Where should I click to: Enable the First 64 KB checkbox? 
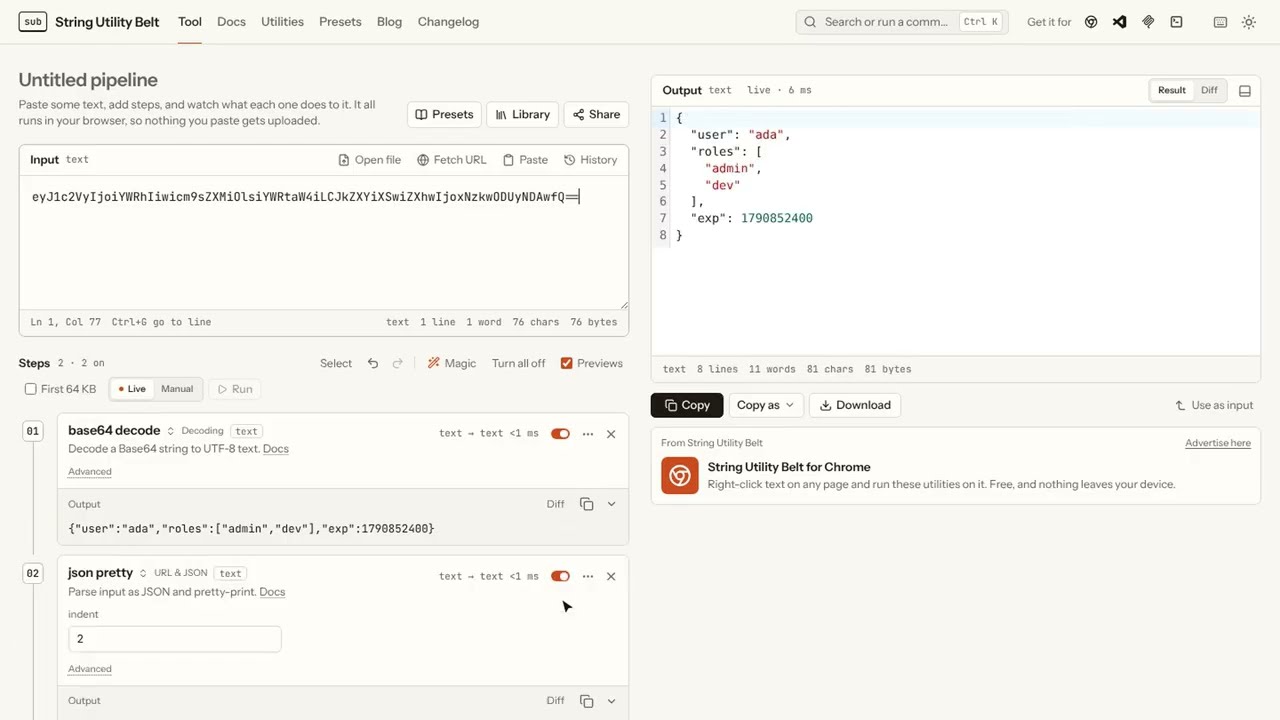point(31,389)
